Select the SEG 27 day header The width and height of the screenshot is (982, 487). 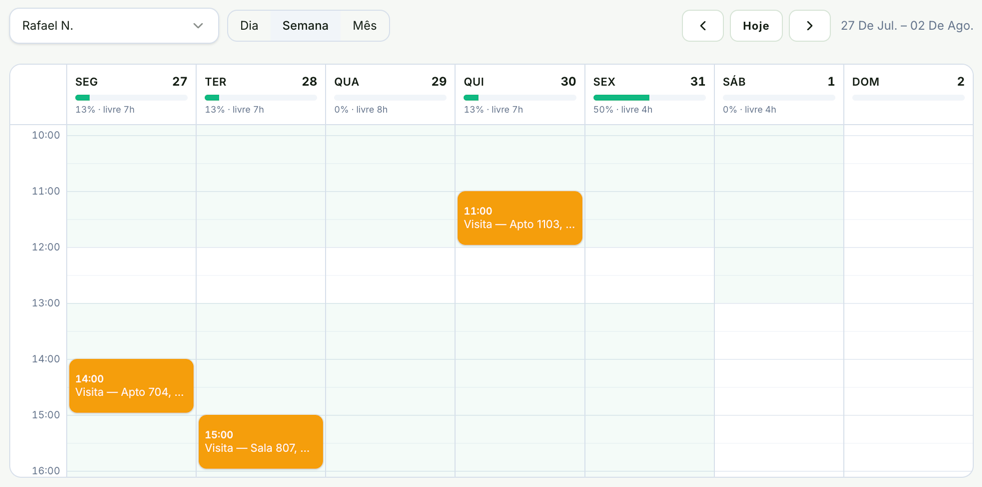(x=131, y=95)
